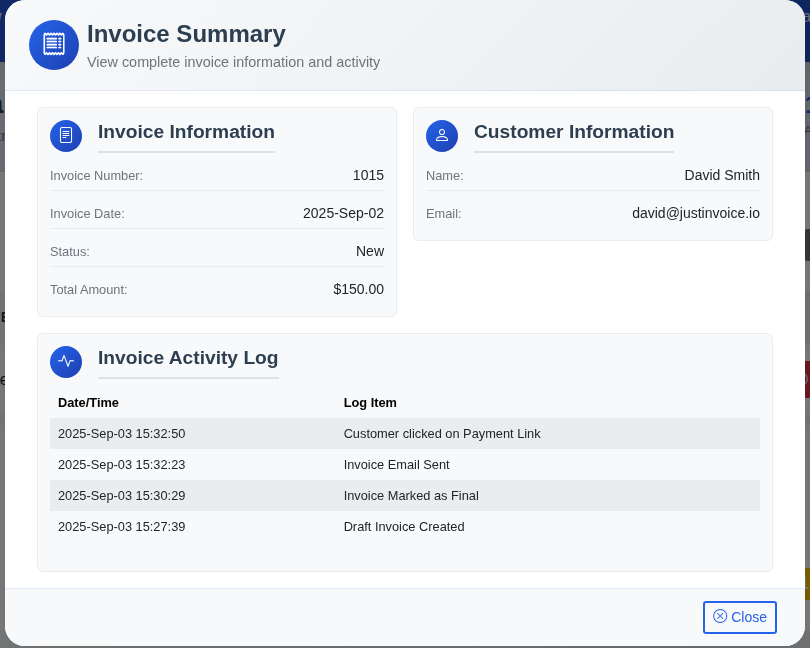This screenshot has width=810, height=648.
Task: Click the status value New
Action: 370,251
